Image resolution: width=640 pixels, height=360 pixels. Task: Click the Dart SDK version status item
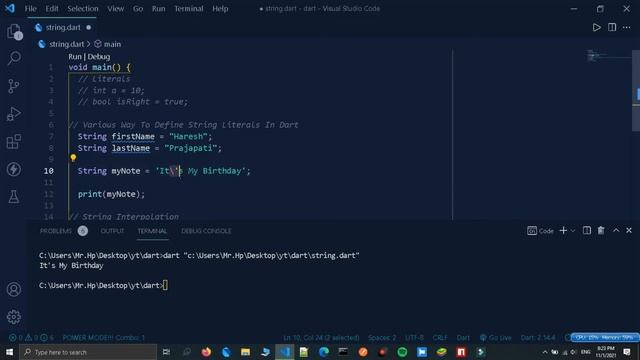(538, 338)
